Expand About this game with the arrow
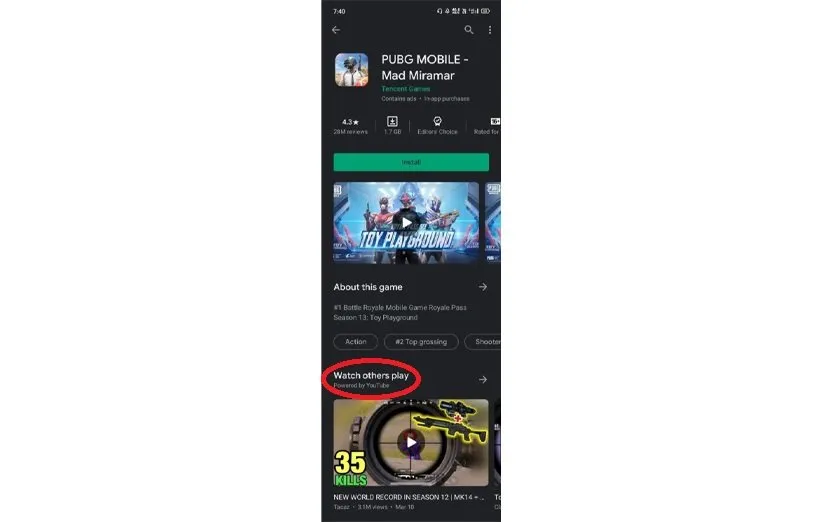Viewport: 822px width, 522px height. pyautogui.click(x=483, y=287)
